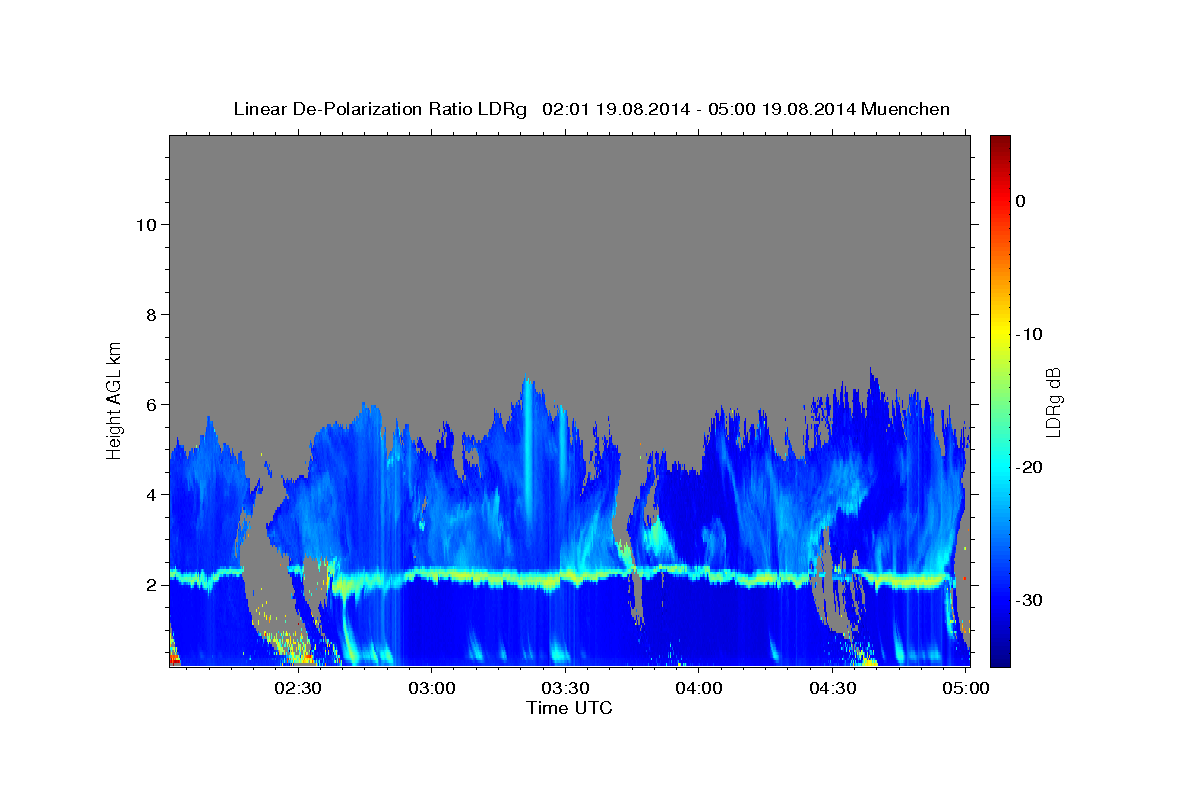Click the "LDRg dB" colorbar label
Screen dimensions: 1200x800
click(x=1053, y=402)
